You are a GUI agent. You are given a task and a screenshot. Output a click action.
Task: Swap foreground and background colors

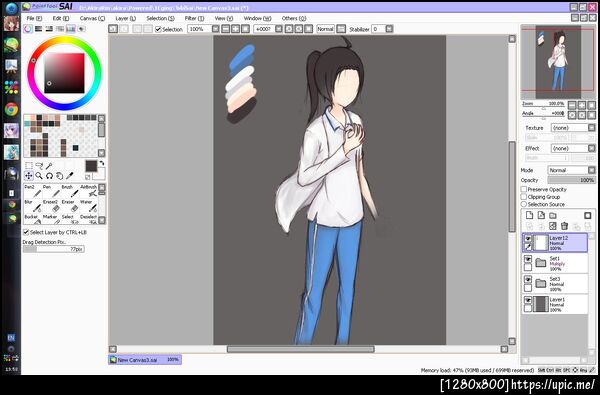[x=102, y=163]
